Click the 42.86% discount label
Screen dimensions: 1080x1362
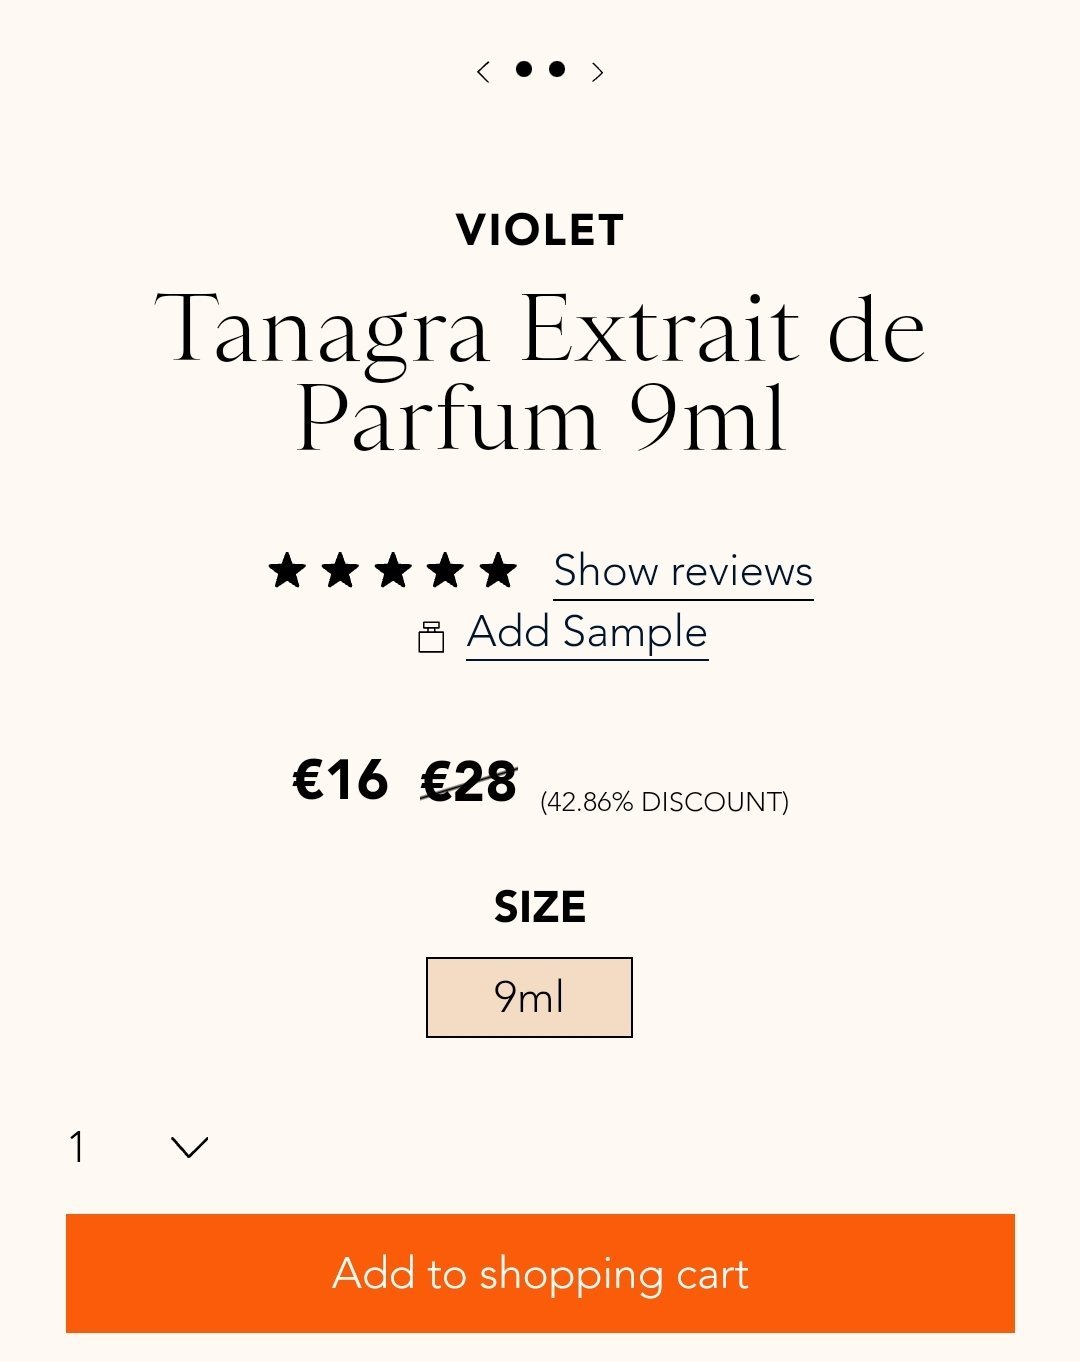coord(664,802)
